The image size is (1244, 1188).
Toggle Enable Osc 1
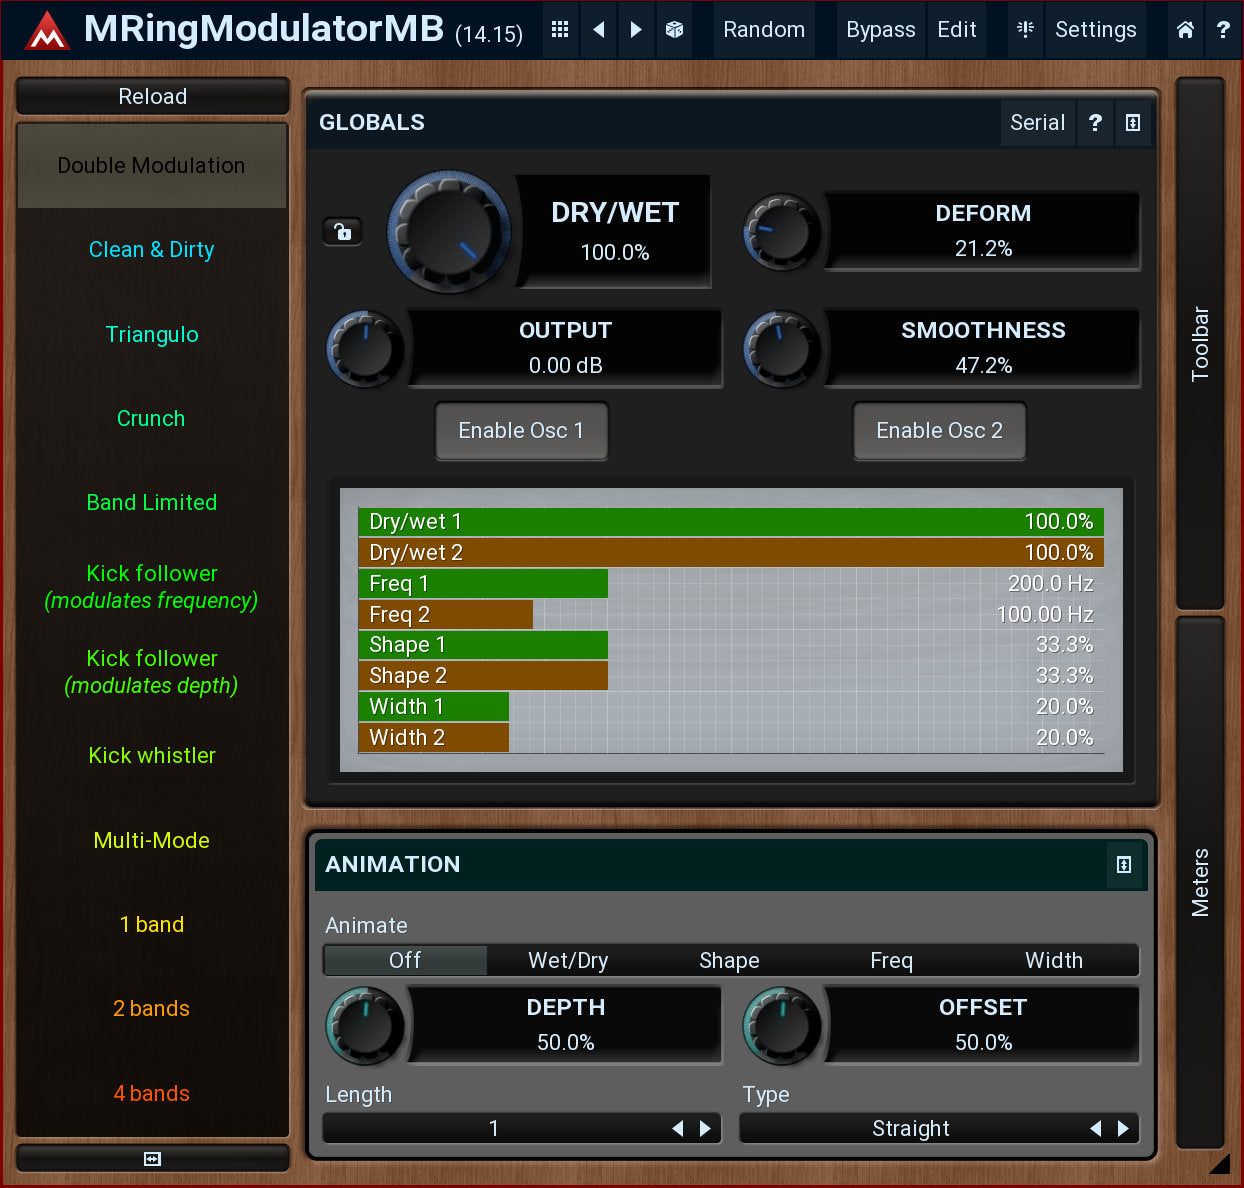(x=521, y=431)
